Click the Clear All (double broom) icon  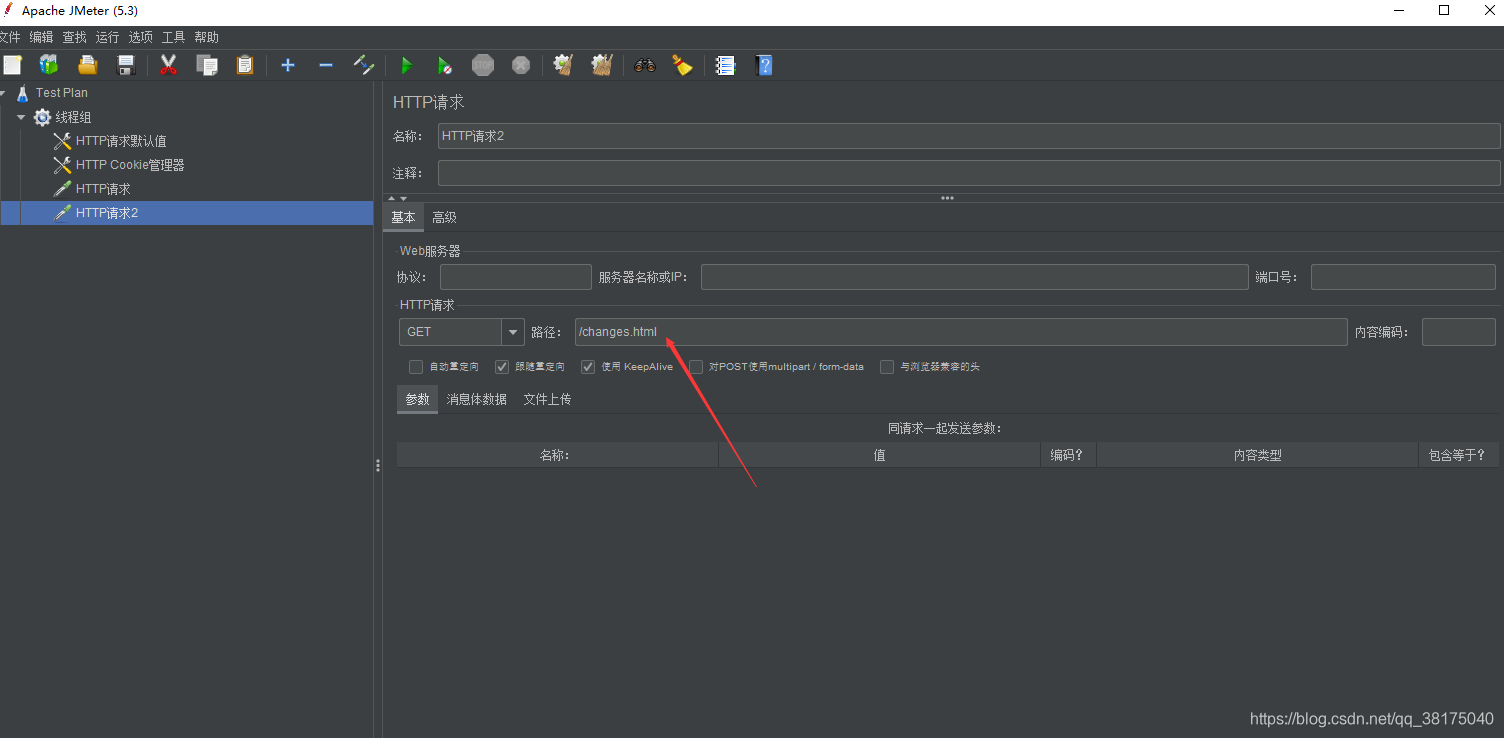[601, 65]
